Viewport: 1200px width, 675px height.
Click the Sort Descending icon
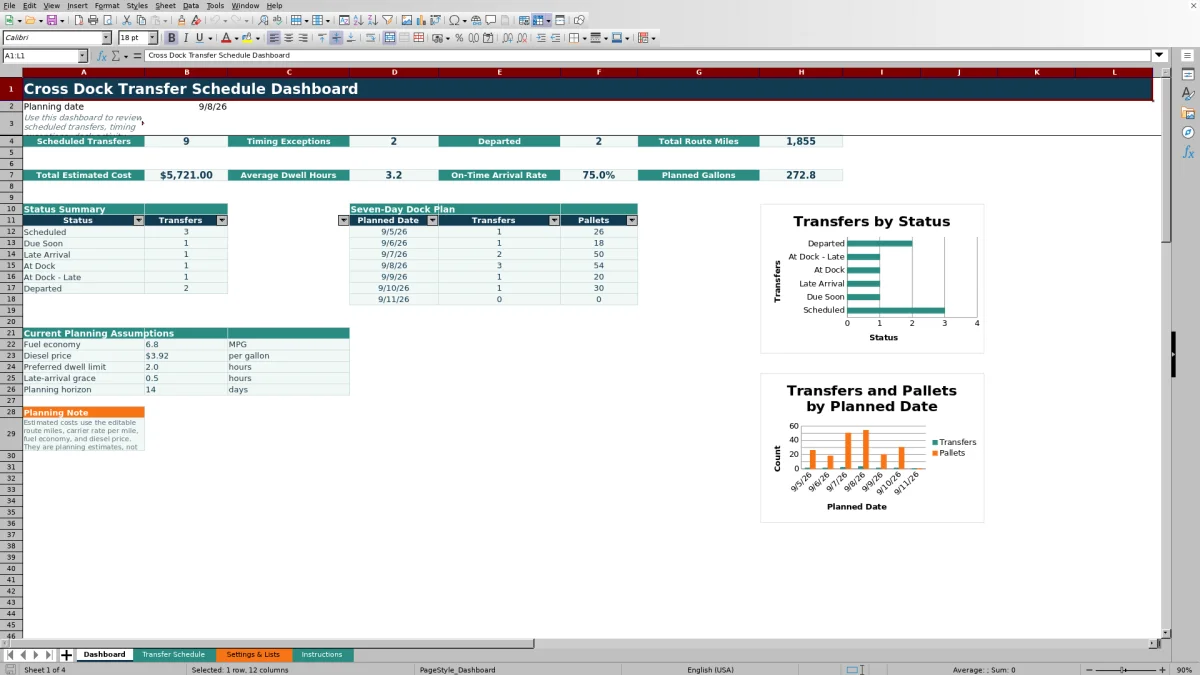click(x=372, y=20)
